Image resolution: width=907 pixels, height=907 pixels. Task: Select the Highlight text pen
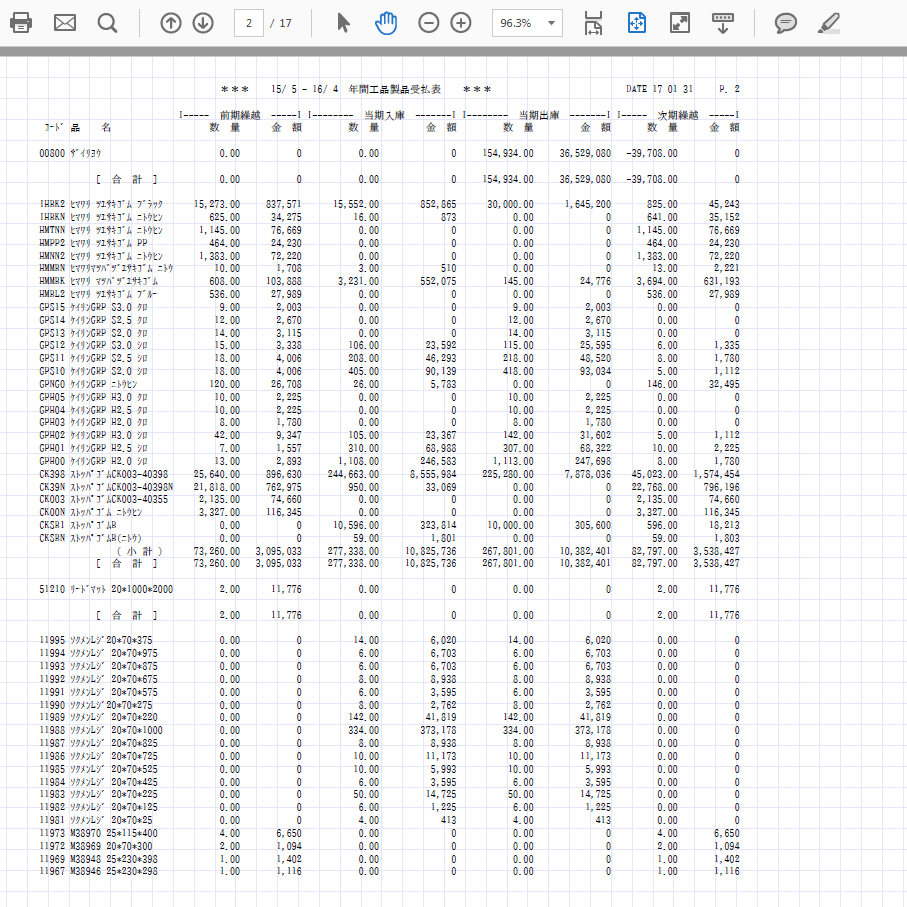click(828, 23)
